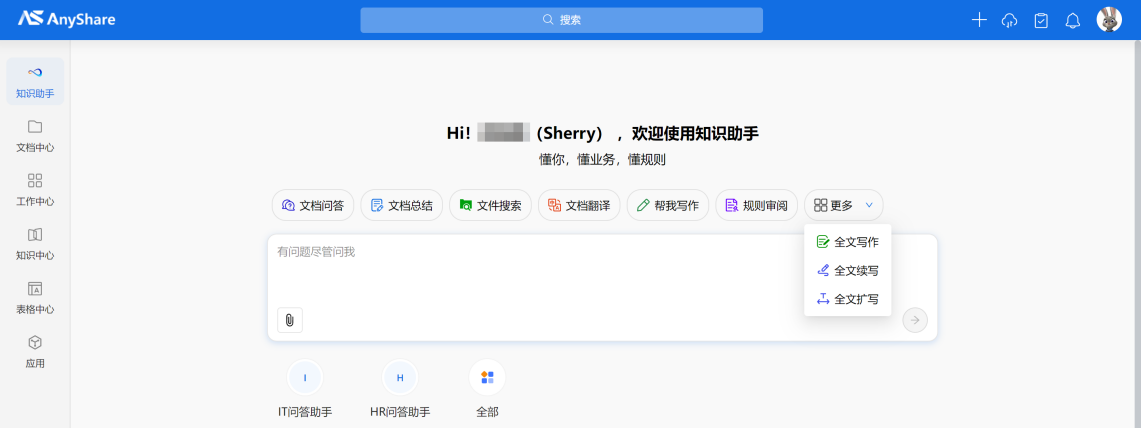Click the 文档问答 button
The image size is (1141, 428).
(x=313, y=206)
